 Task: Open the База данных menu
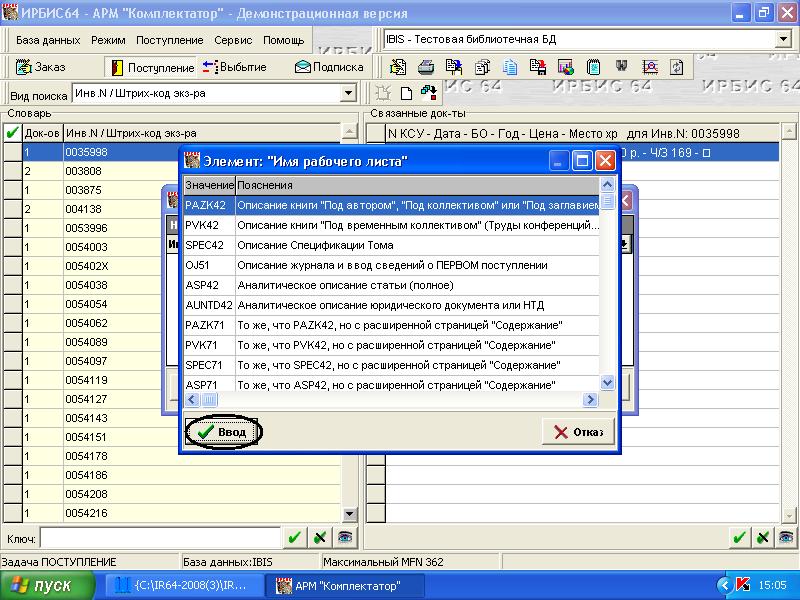(48, 40)
